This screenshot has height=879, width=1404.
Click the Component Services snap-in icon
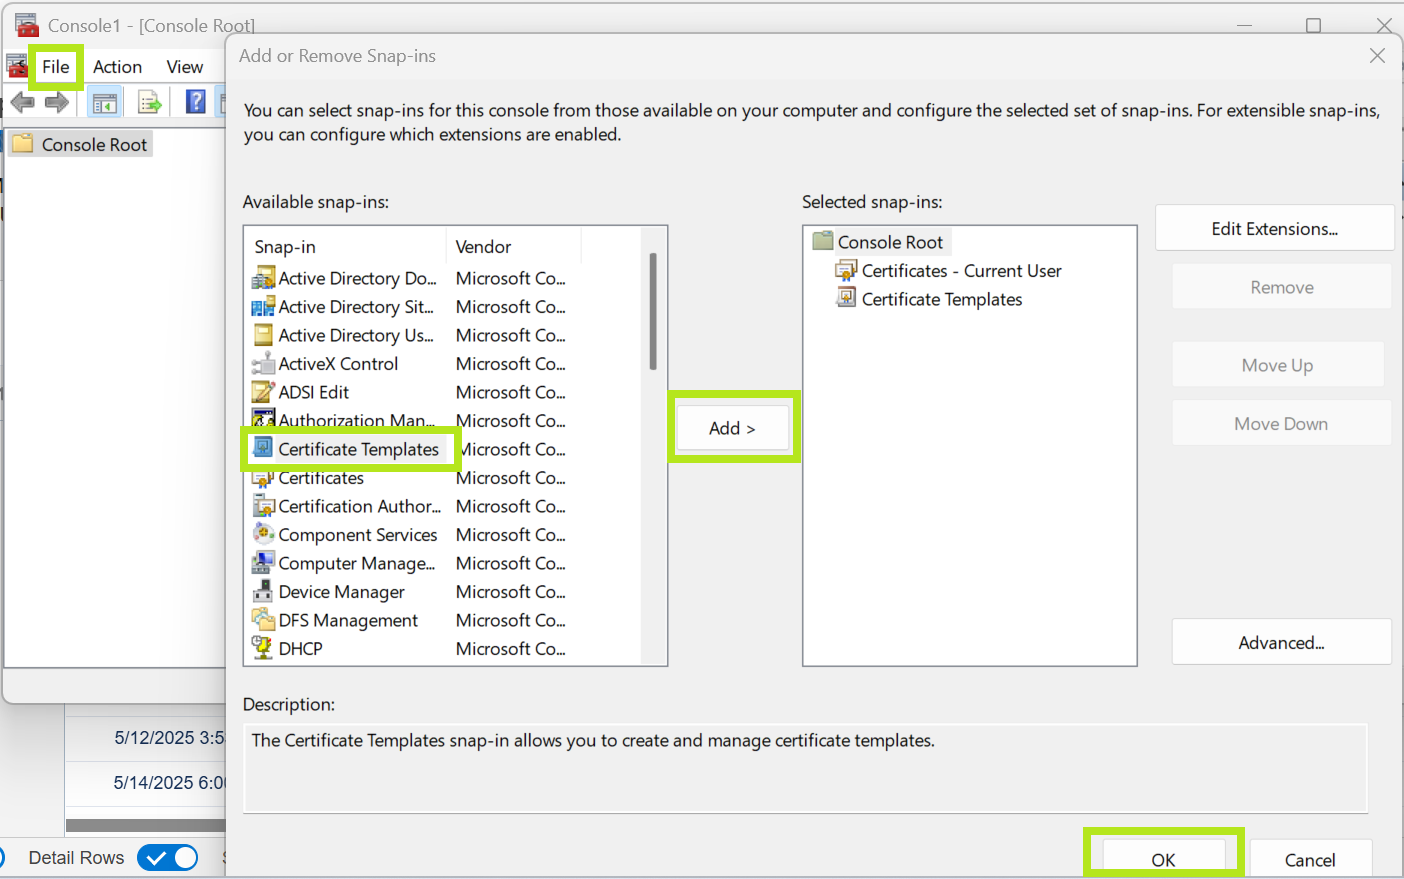click(x=263, y=534)
